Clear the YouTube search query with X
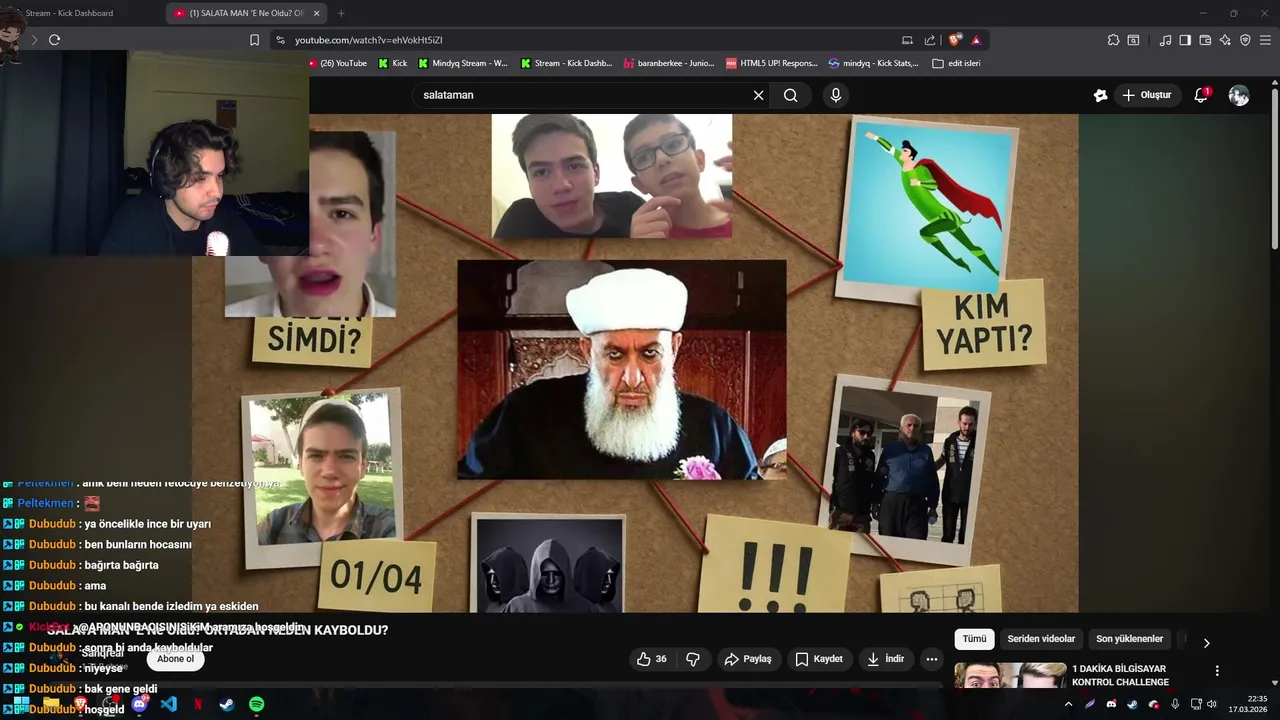 (758, 95)
